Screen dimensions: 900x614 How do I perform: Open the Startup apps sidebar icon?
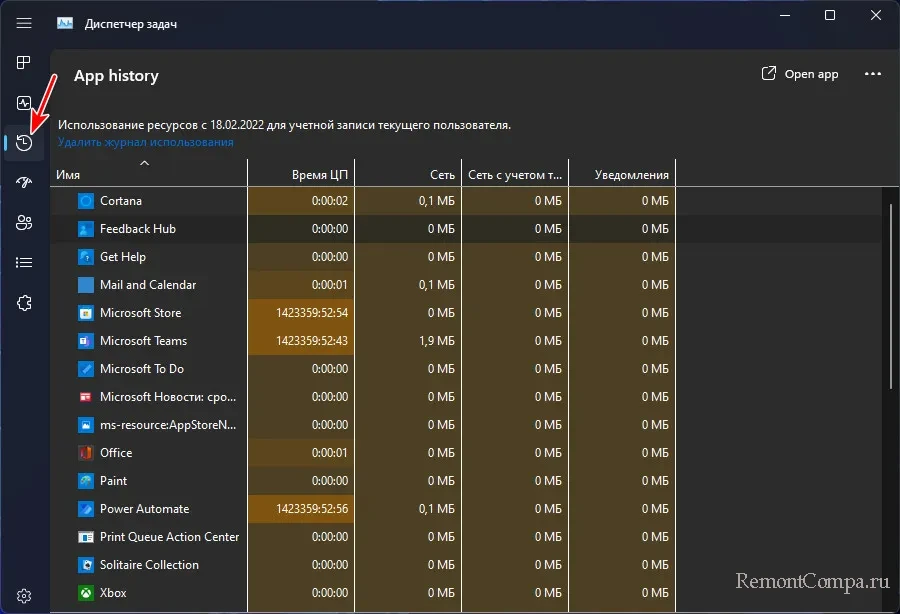[24, 182]
